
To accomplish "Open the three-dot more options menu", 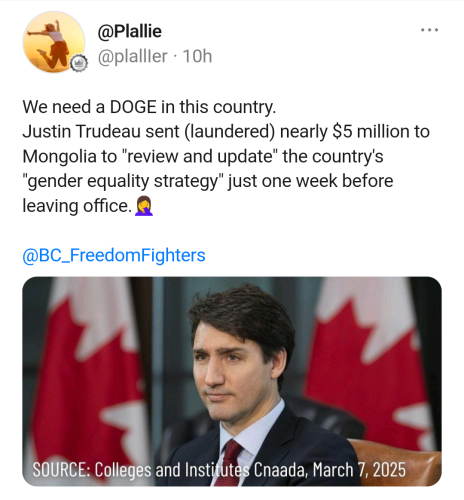I will 429,30.
